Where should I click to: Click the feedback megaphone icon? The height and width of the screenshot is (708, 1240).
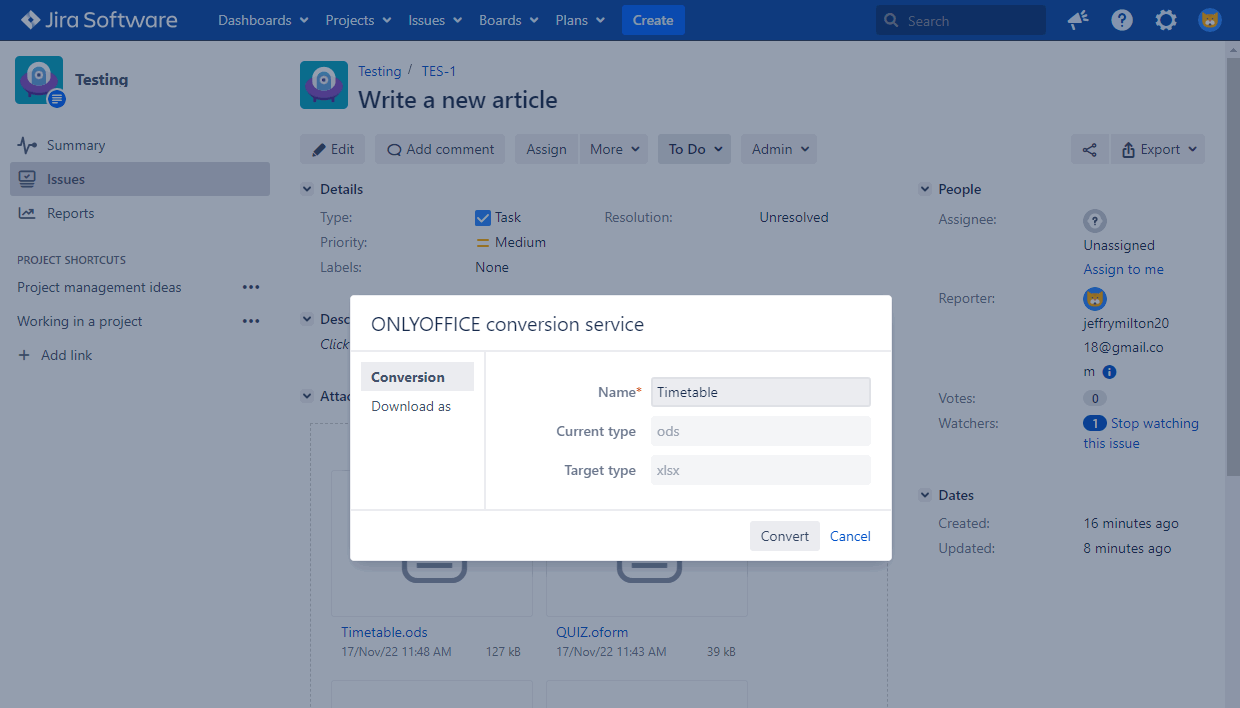(x=1078, y=20)
